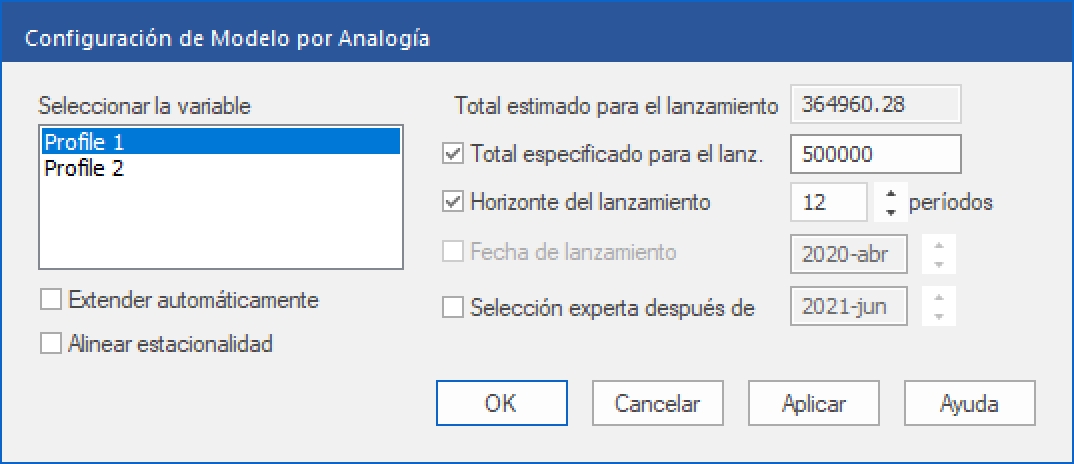Click up arrow beside 2021-jun date
1074x464 pixels.
tap(939, 297)
